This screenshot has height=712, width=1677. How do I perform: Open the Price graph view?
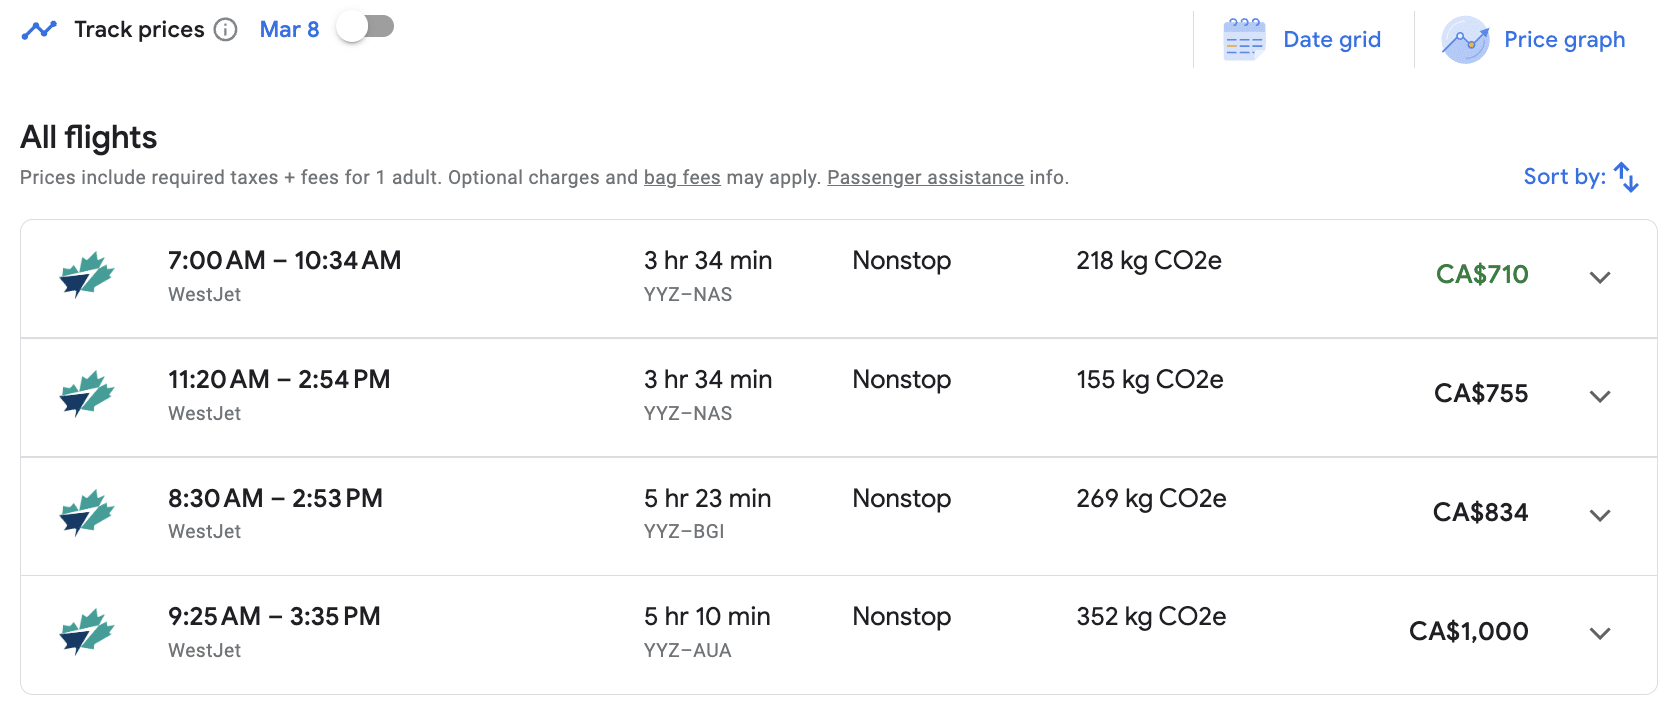click(1564, 40)
